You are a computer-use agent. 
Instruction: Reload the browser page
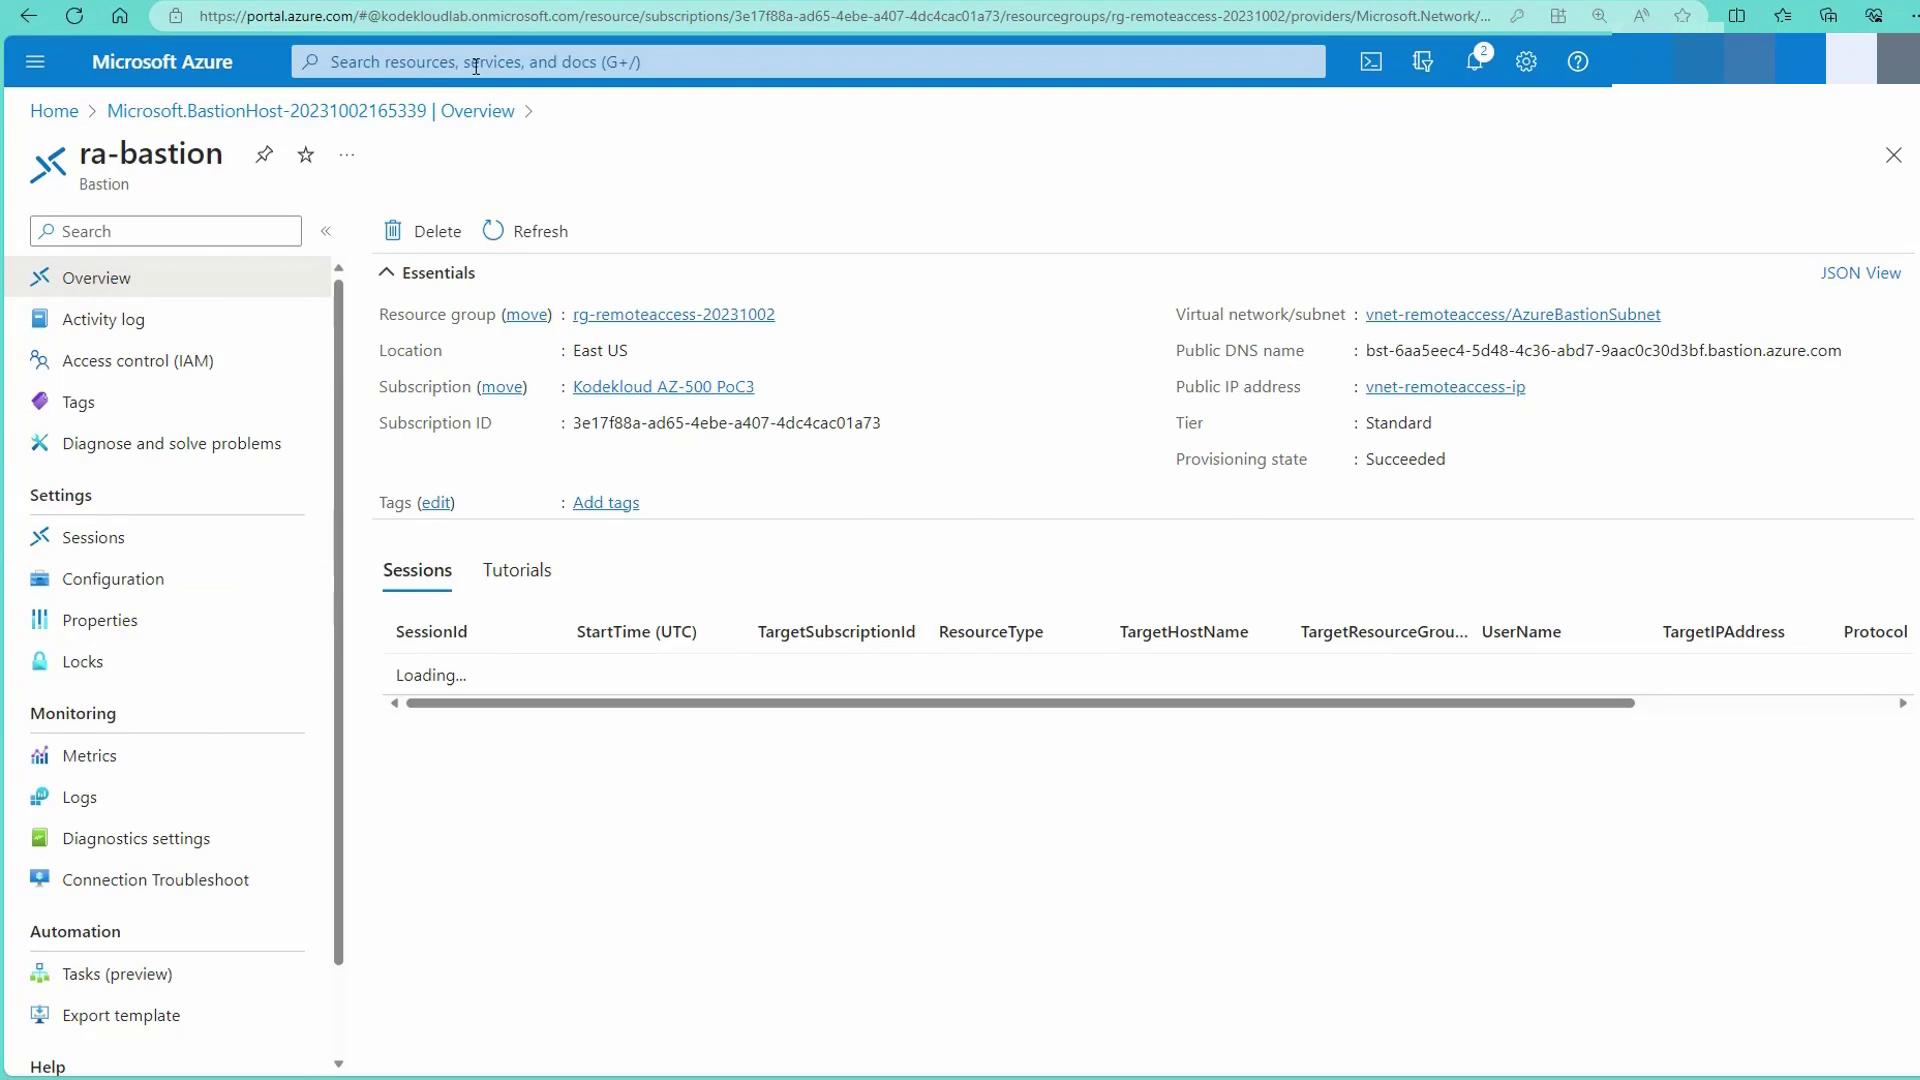tap(74, 16)
